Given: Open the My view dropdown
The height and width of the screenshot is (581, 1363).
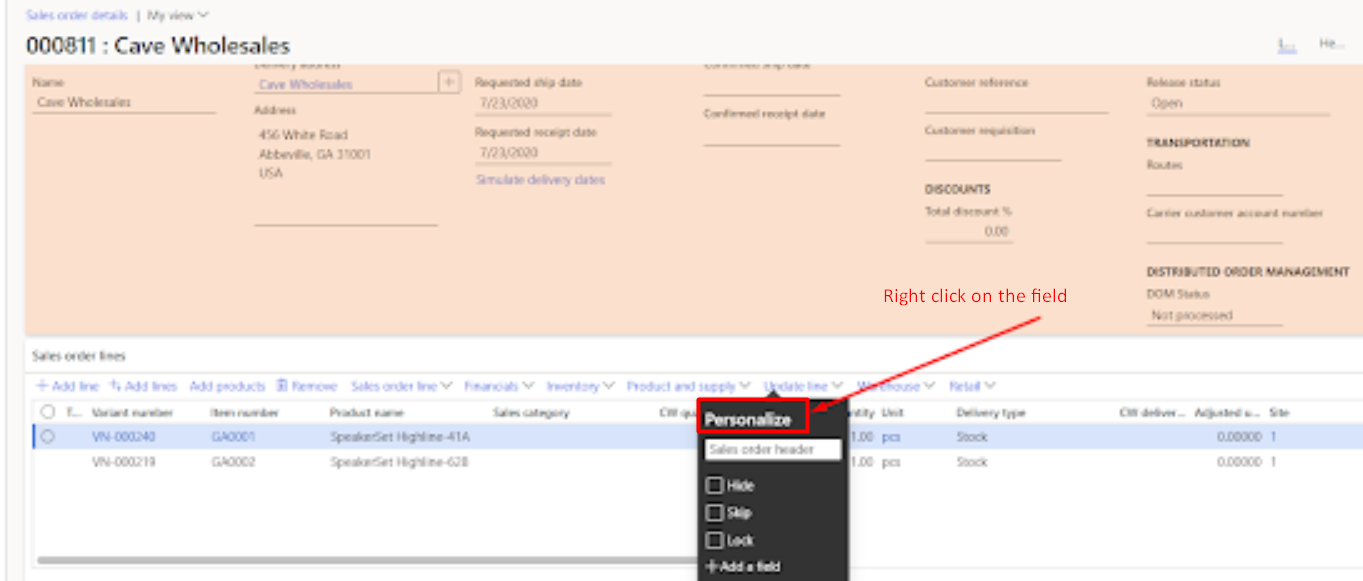Looking at the screenshot, I should pos(178,15).
